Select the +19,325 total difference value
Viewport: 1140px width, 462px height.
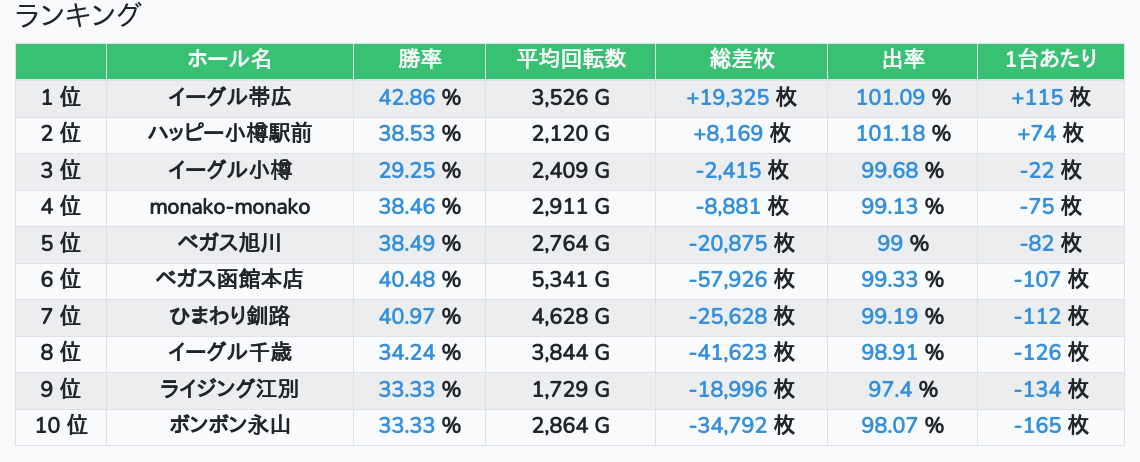pos(727,97)
